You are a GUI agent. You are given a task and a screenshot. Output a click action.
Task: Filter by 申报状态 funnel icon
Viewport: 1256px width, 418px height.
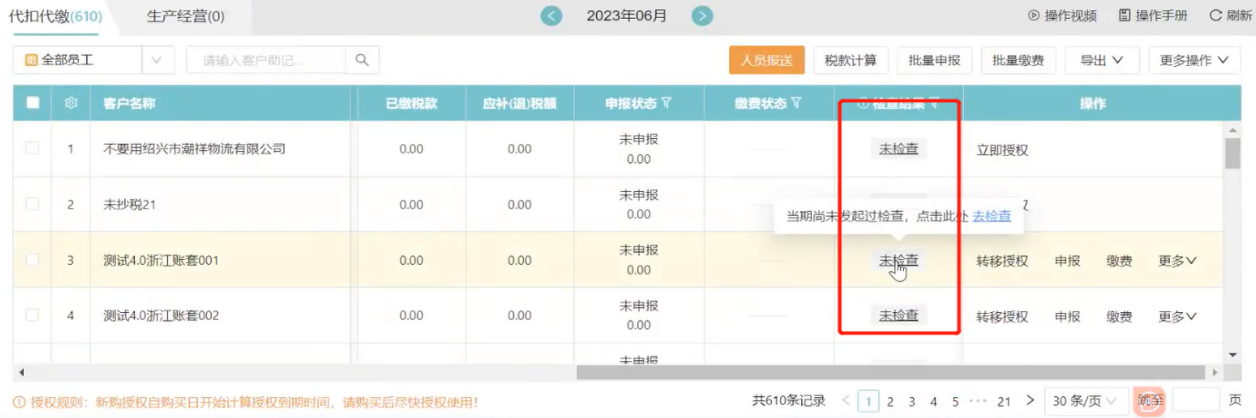point(666,103)
